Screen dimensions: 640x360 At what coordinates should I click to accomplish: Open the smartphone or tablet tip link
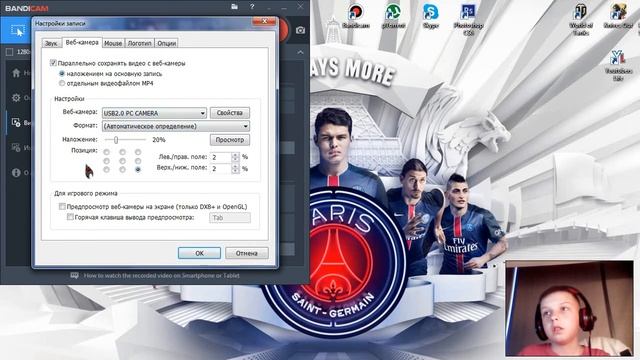pyautogui.click(x=162, y=276)
